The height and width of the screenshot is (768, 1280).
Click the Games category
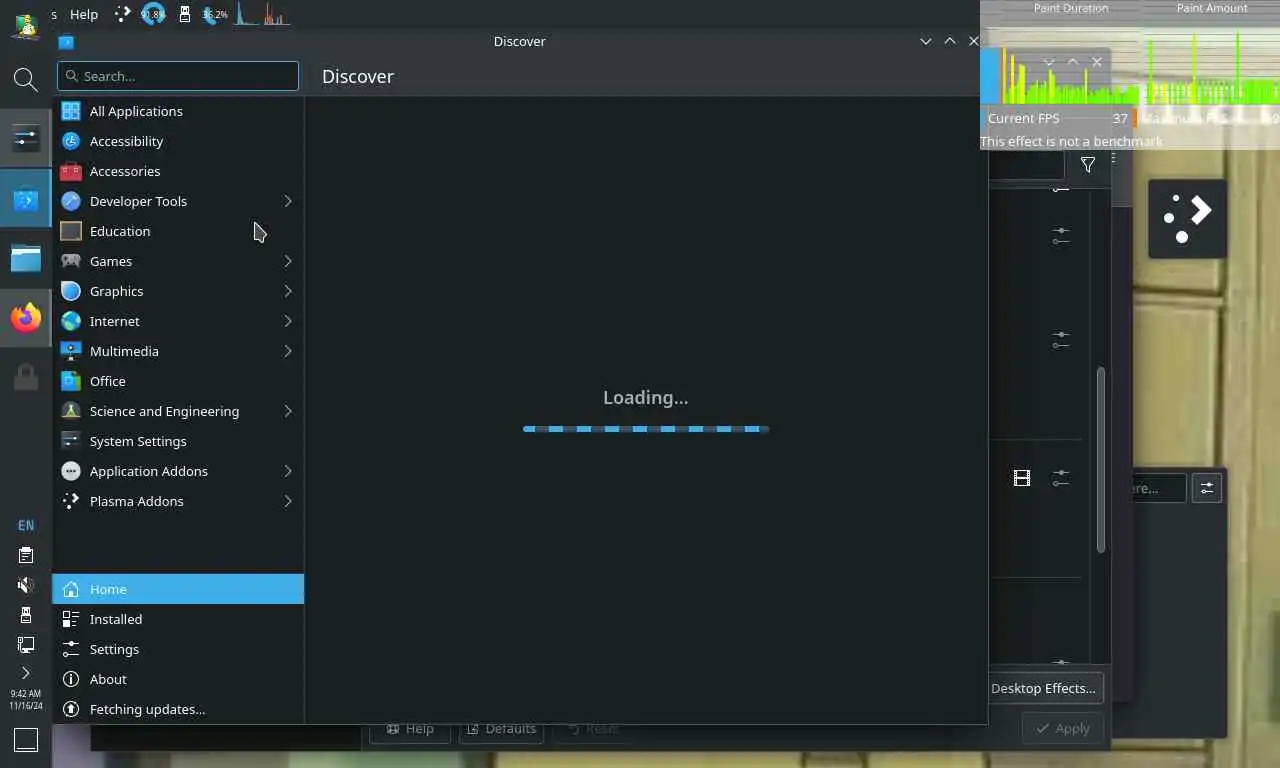coord(178,261)
